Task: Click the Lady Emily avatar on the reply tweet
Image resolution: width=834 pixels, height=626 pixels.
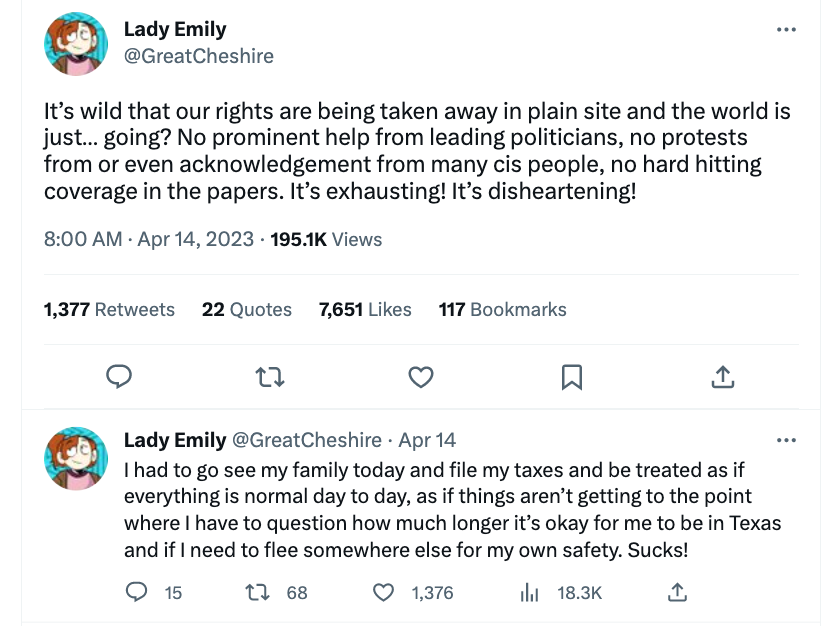Action: click(x=76, y=458)
